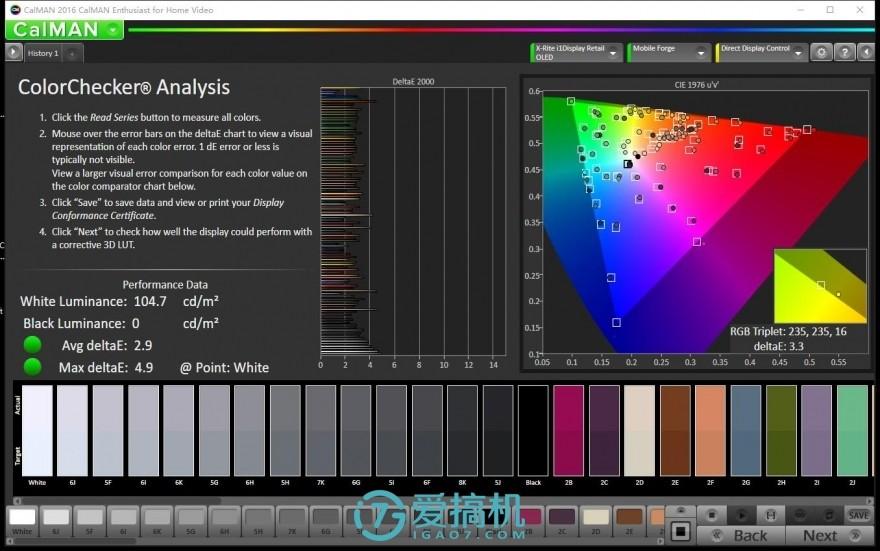Select the large 6J comparator swatch
This screenshot has width=880, height=551.
(x=72, y=430)
